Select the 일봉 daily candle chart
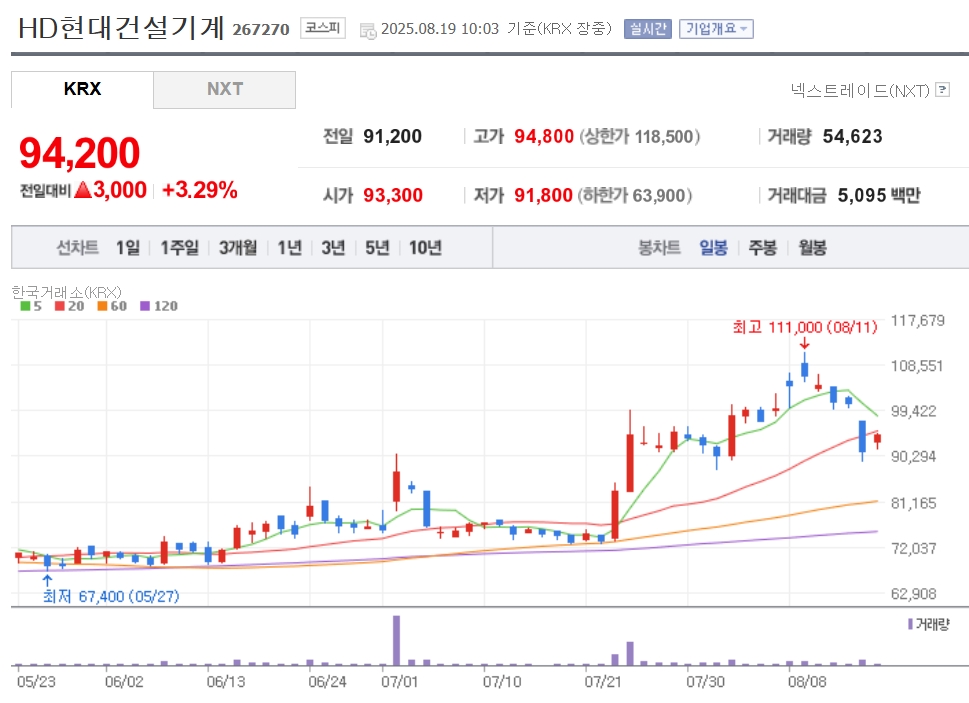This screenshot has height=703, width=969. point(713,248)
